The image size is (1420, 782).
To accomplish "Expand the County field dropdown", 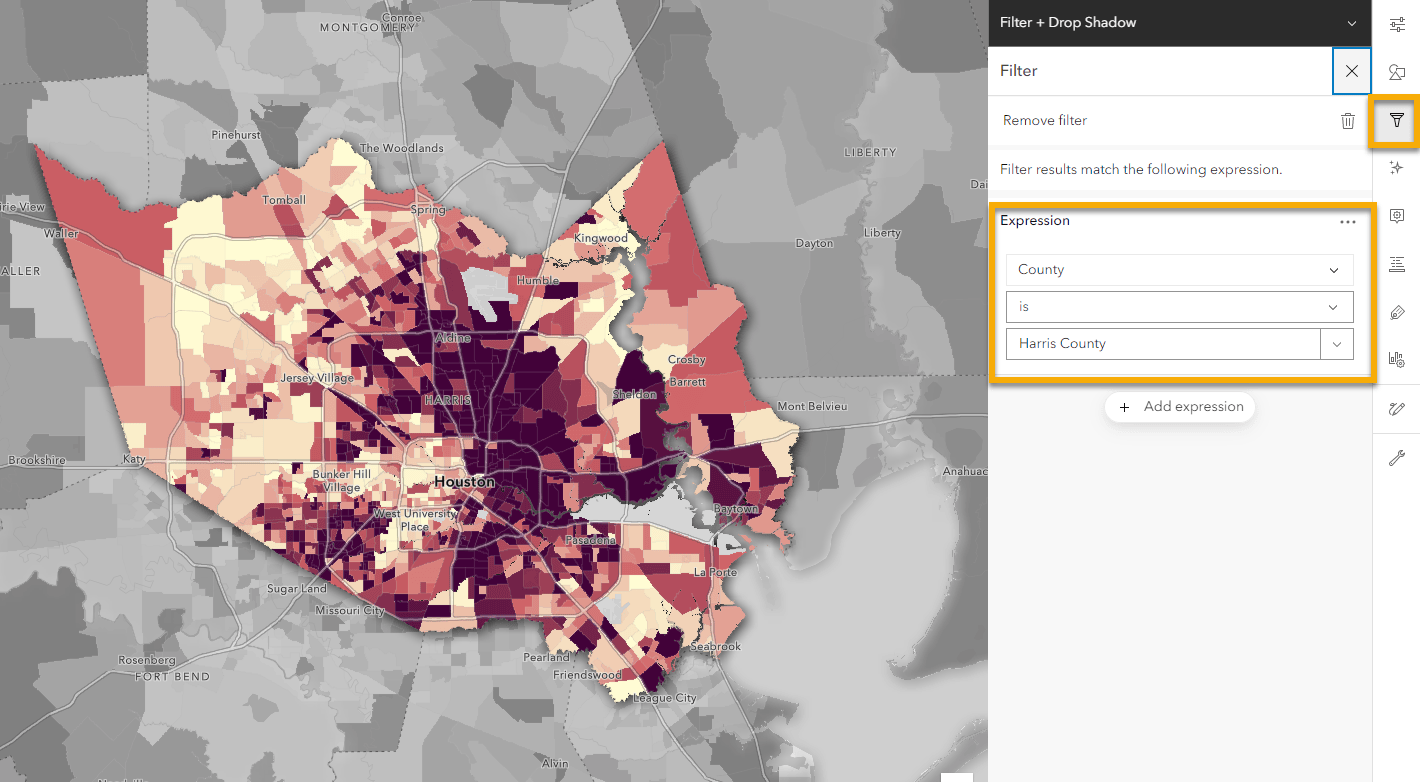I will (1180, 270).
